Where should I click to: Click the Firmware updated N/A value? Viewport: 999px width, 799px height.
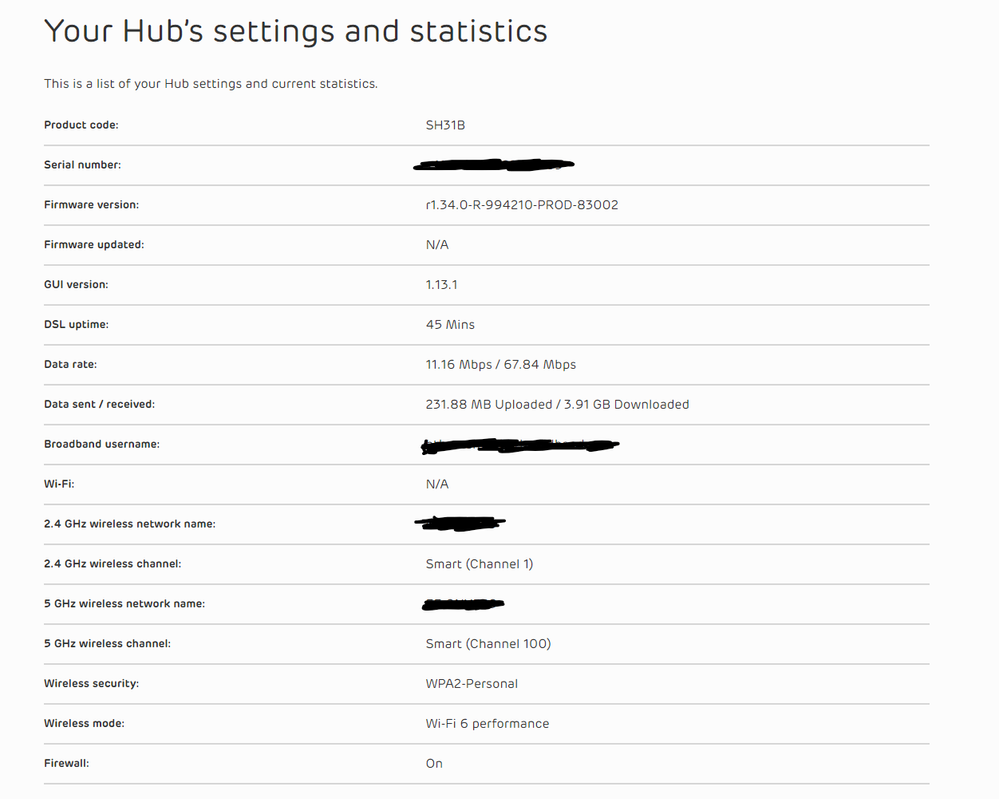[x=437, y=245]
